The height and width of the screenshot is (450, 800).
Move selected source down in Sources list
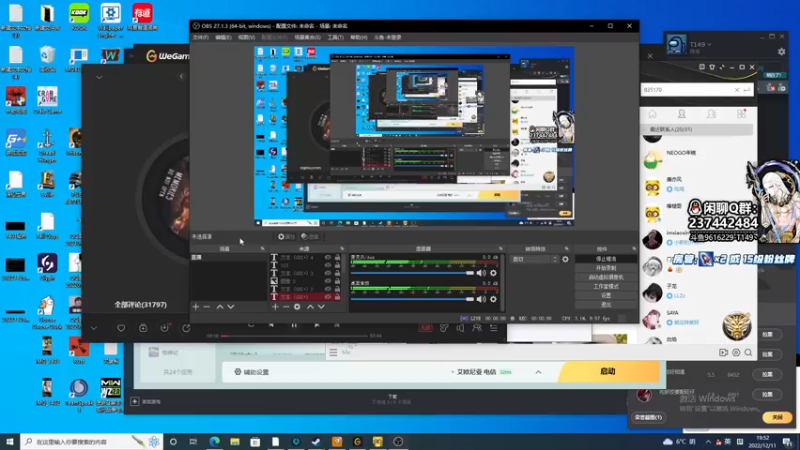point(321,307)
